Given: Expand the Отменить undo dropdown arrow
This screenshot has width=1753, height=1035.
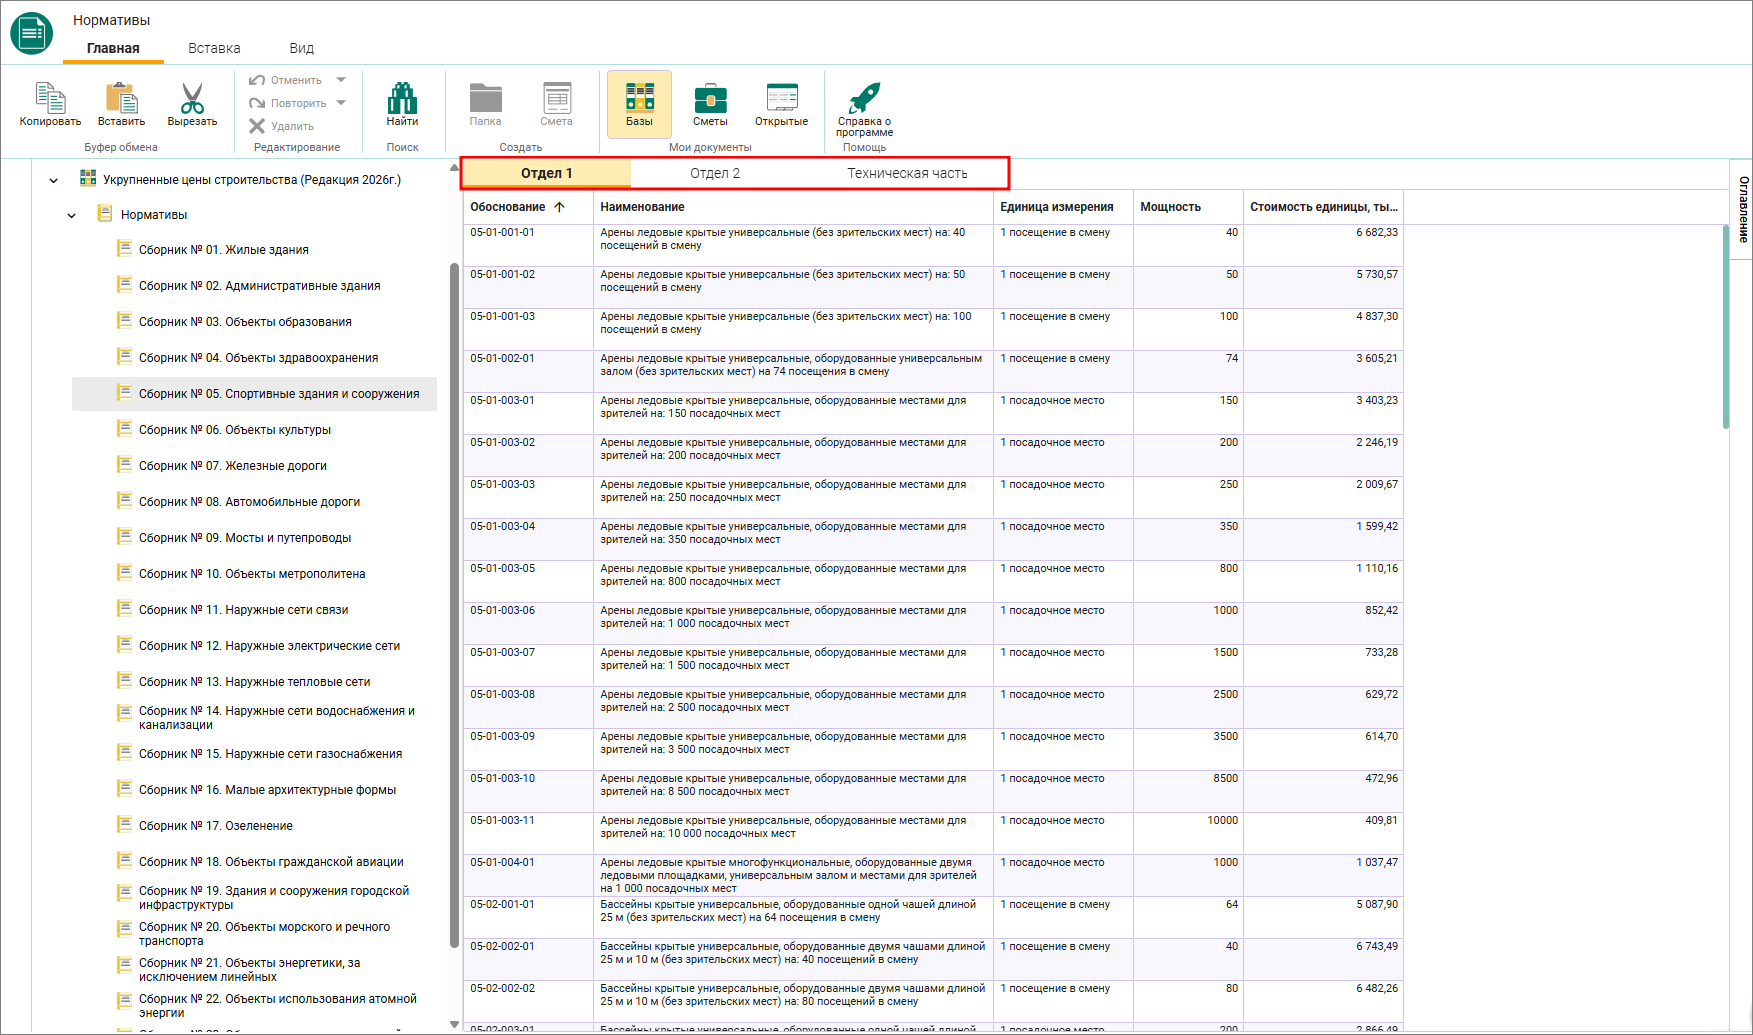Looking at the screenshot, I should tap(341, 80).
